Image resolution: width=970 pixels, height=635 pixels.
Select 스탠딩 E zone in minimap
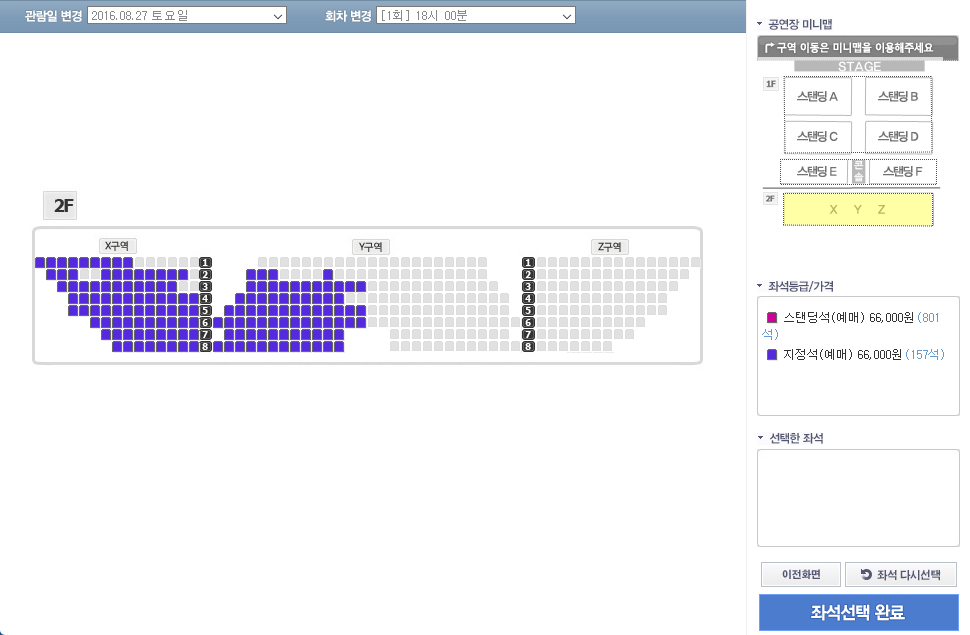click(x=815, y=171)
